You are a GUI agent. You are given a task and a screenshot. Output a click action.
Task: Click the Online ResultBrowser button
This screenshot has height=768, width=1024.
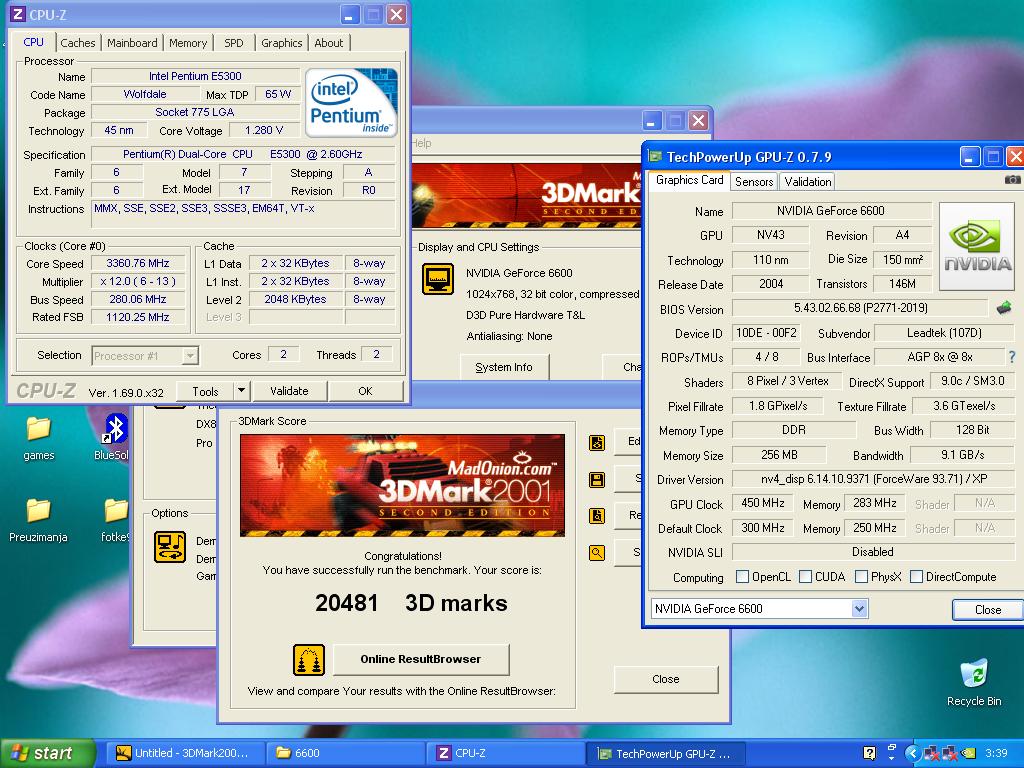[421, 660]
